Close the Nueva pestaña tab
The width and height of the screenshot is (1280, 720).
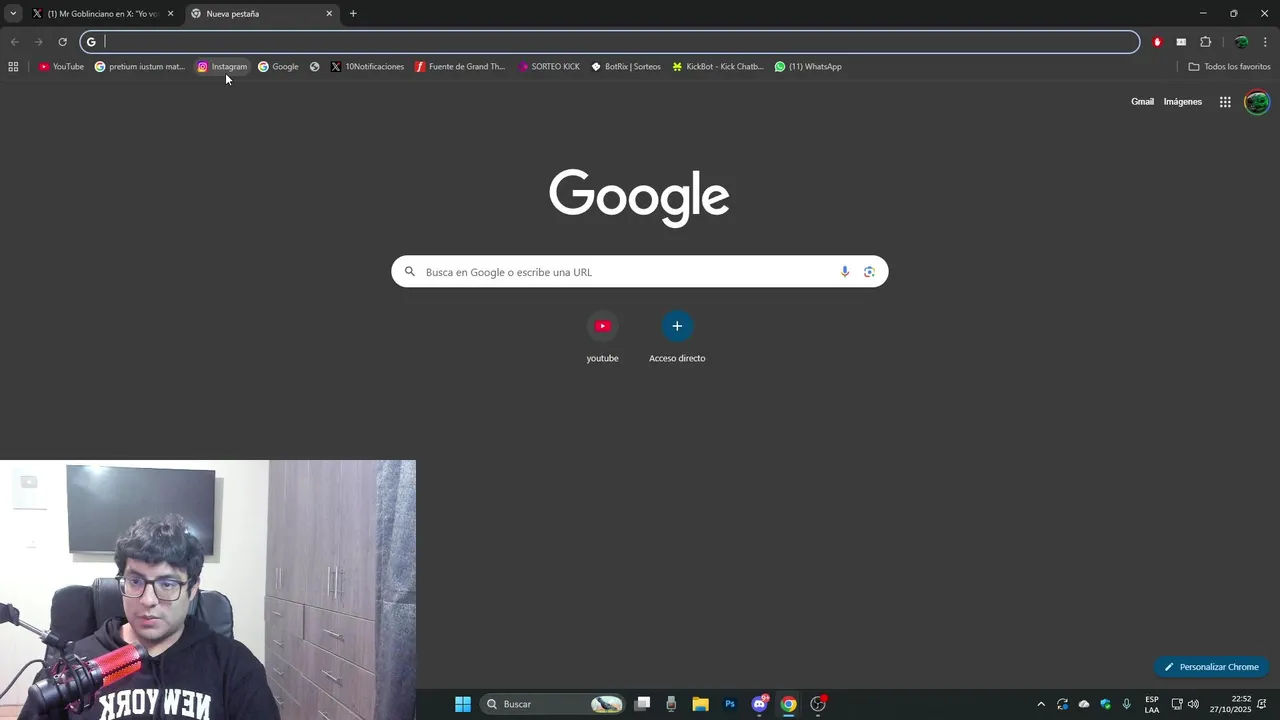tap(329, 14)
